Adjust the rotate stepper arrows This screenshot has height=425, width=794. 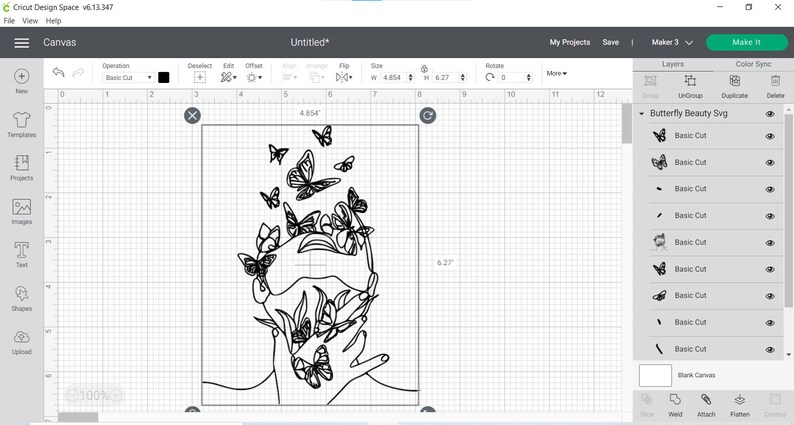click(x=529, y=78)
